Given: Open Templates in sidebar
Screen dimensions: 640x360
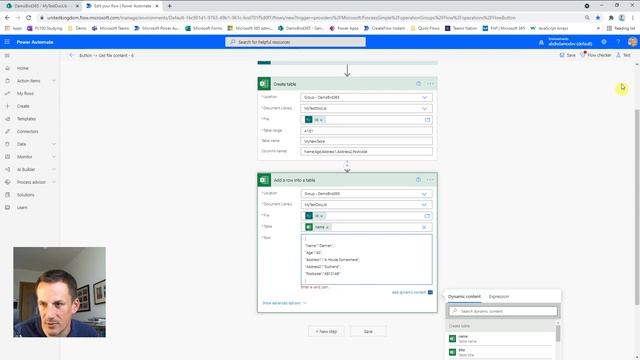Looking at the screenshot, I should tap(27, 119).
